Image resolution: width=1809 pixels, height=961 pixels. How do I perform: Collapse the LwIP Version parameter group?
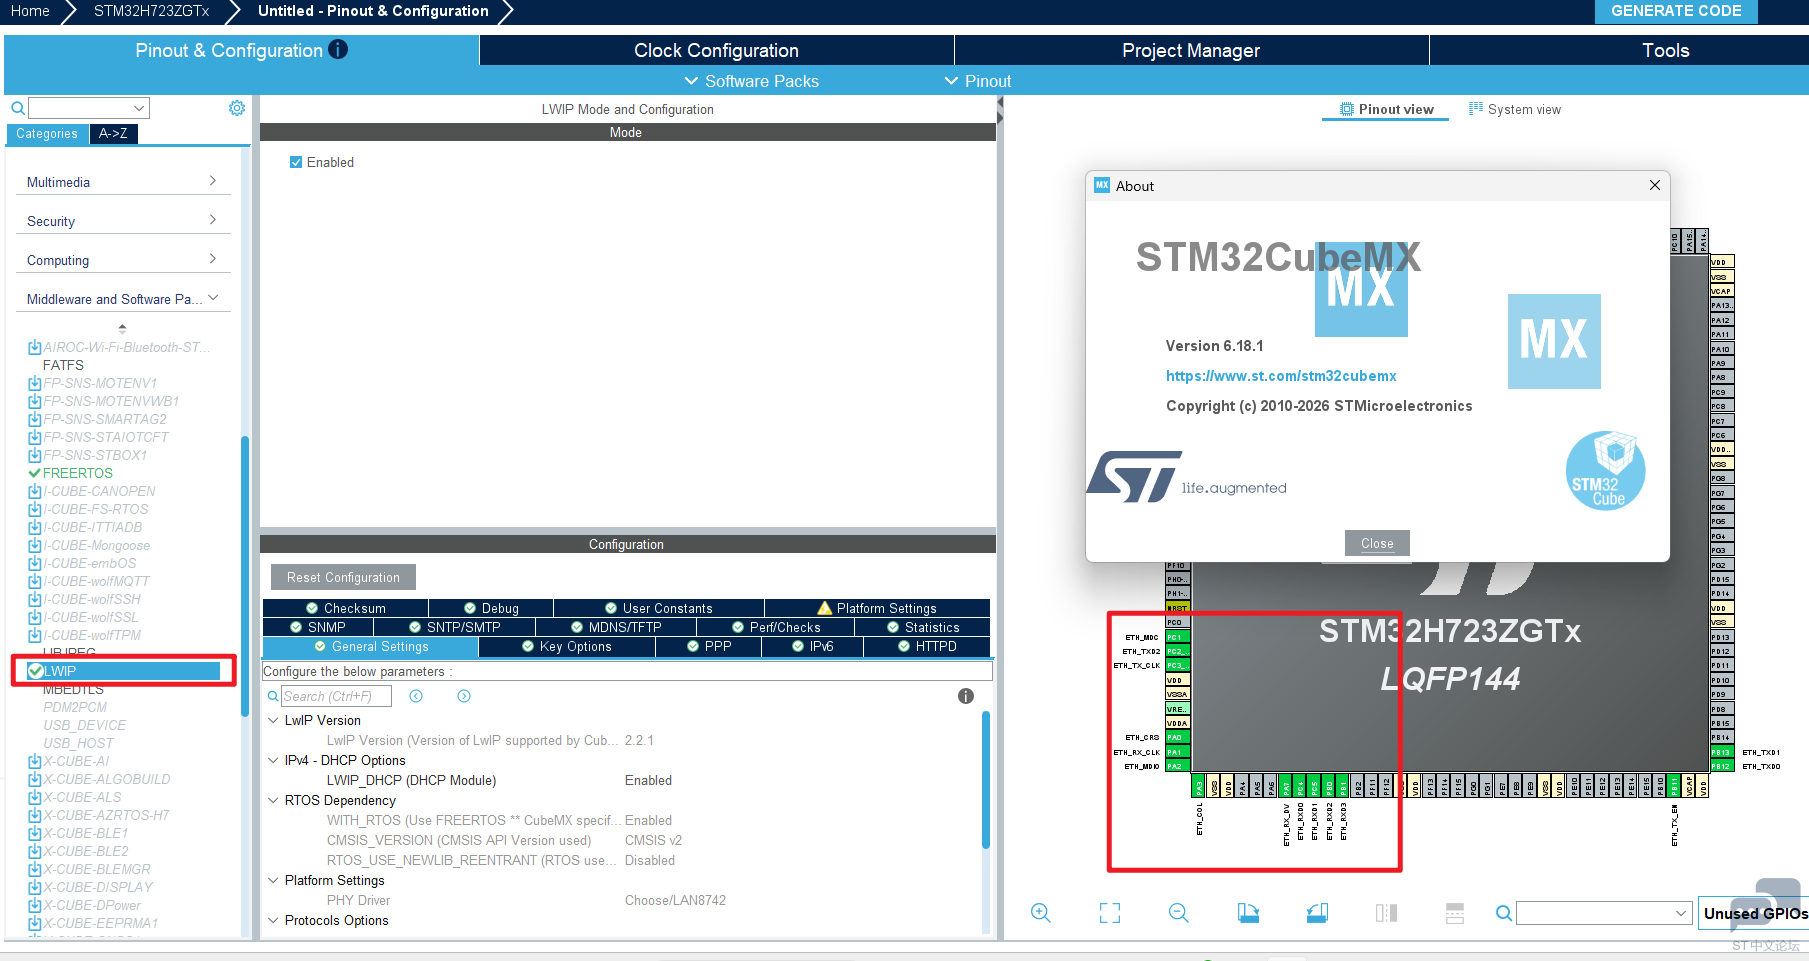273,720
